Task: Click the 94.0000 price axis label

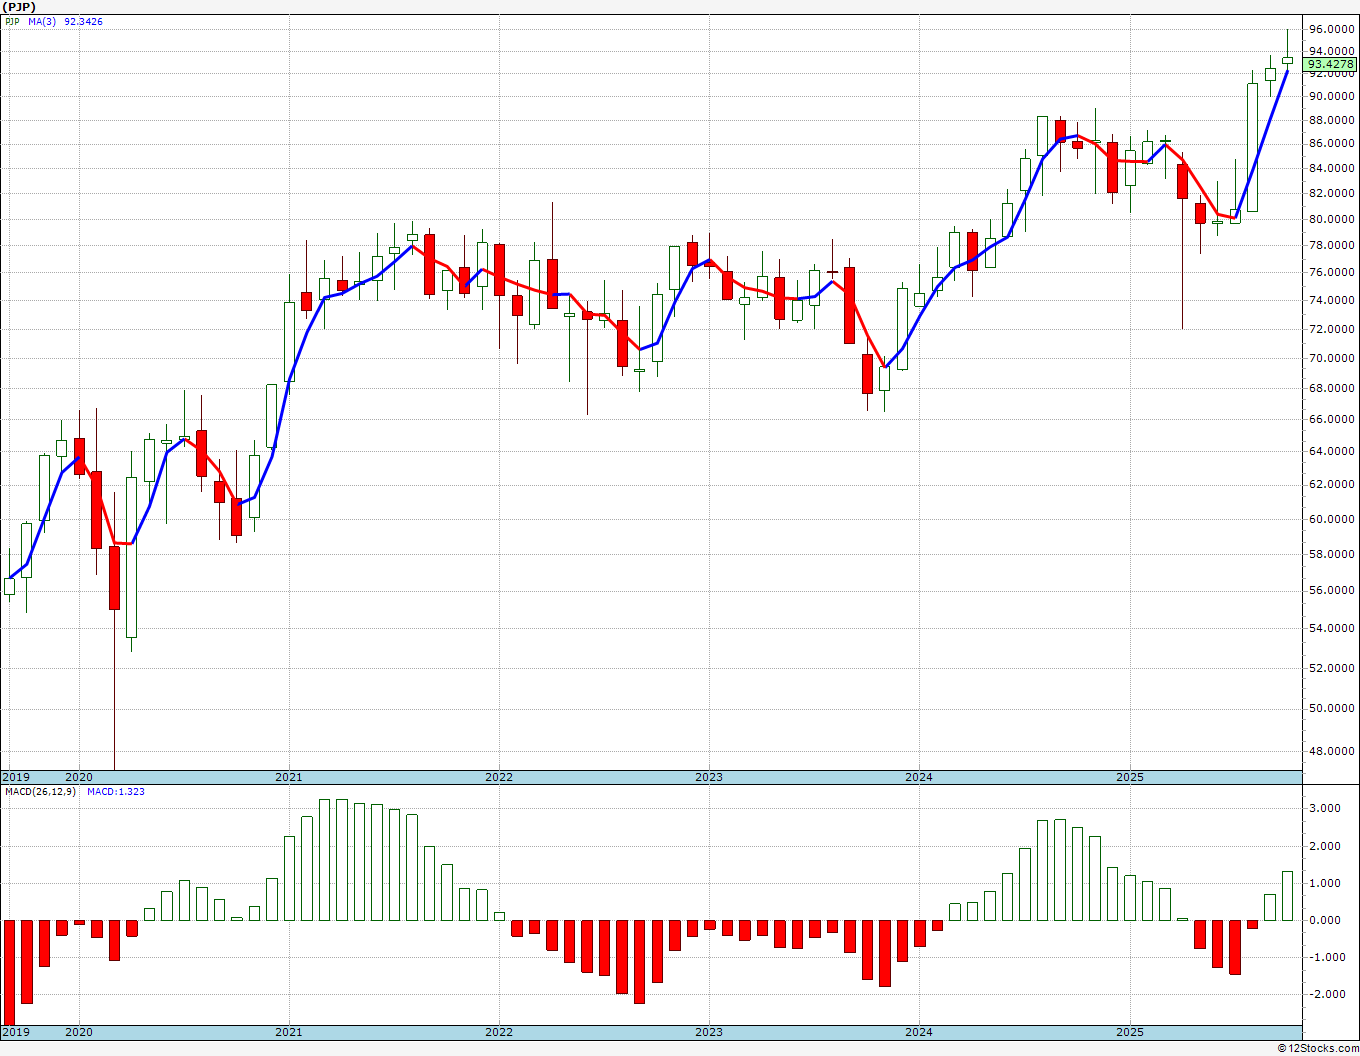Action: point(1332,52)
